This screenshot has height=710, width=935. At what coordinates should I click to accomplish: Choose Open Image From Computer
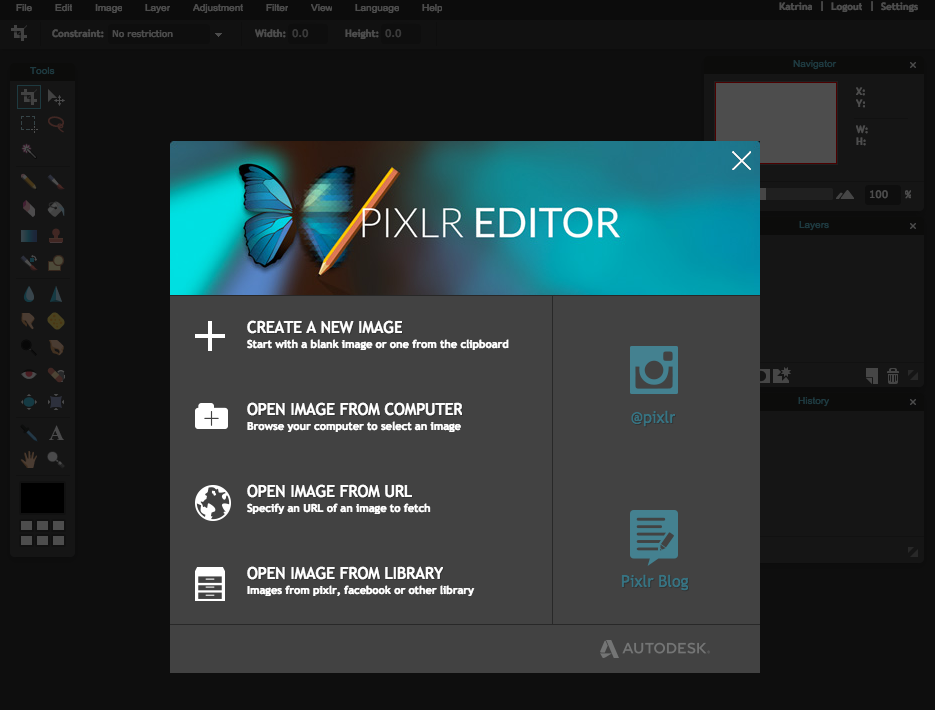[329, 417]
